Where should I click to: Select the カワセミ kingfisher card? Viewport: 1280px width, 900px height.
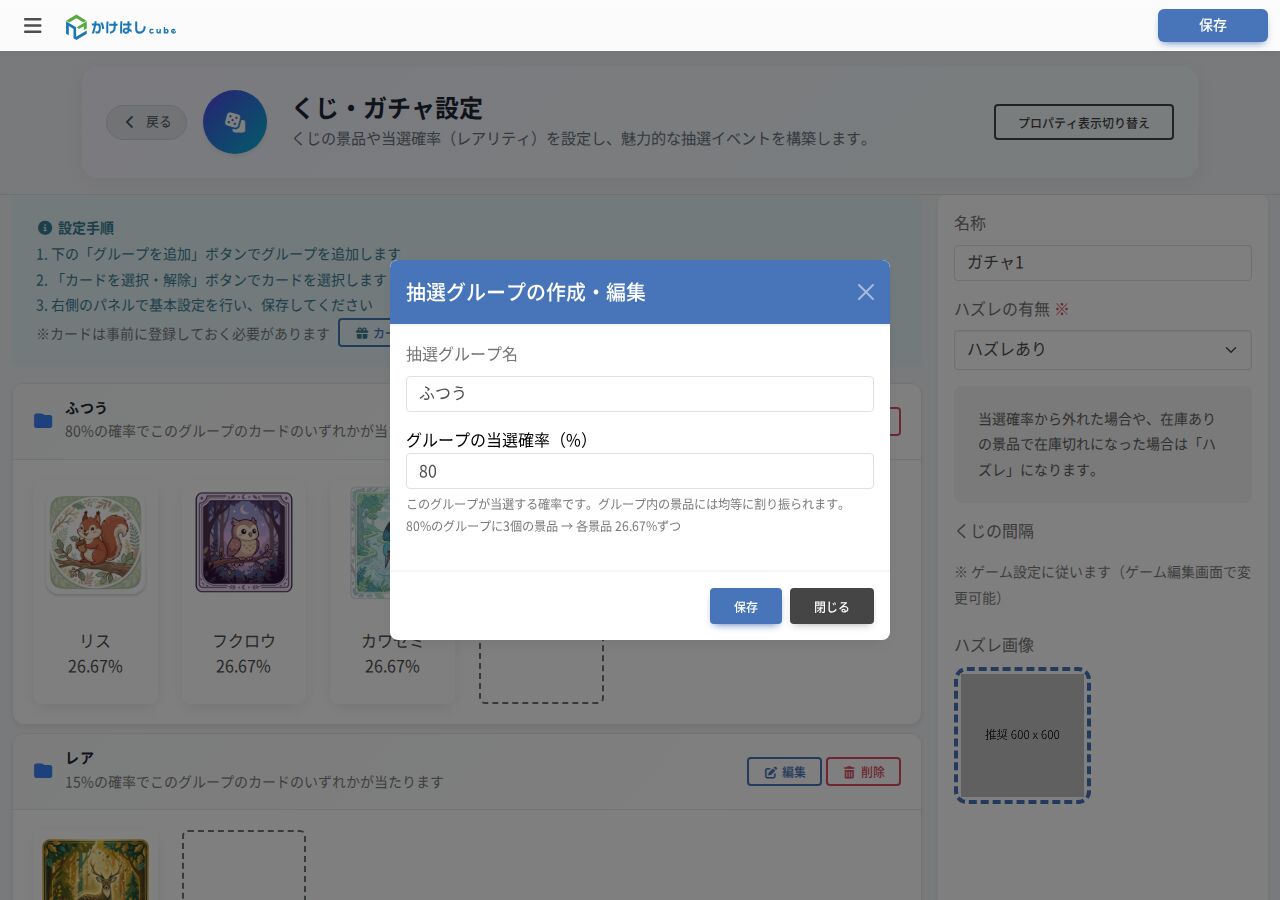pyautogui.click(x=392, y=592)
